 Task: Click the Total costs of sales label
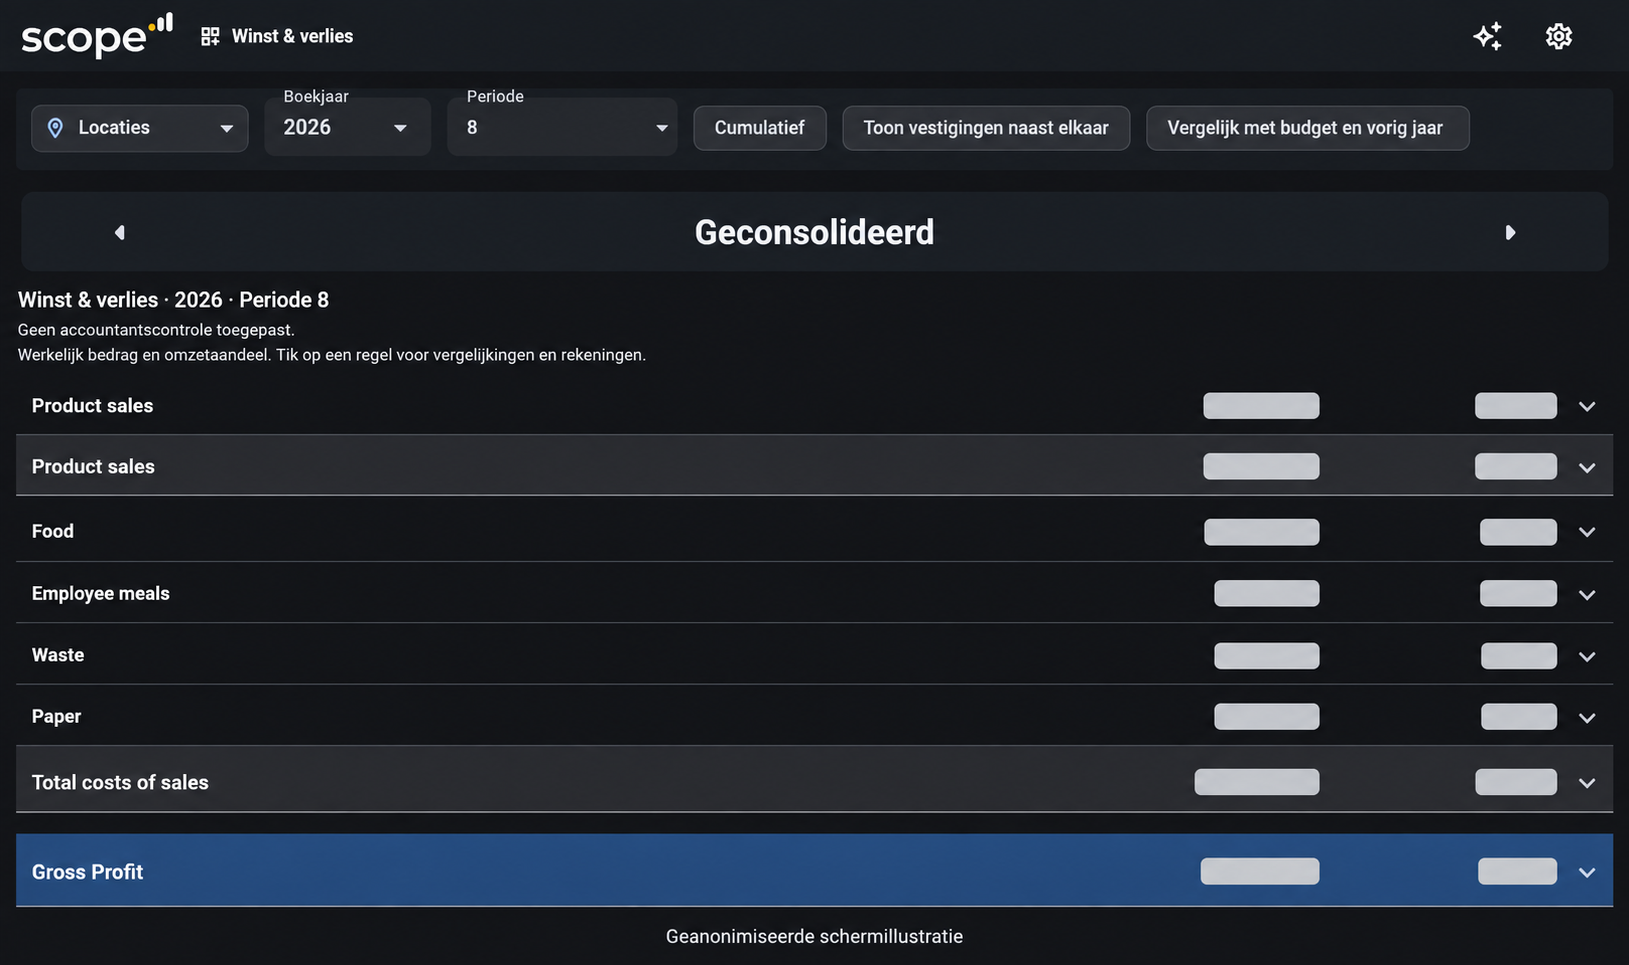coord(120,782)
